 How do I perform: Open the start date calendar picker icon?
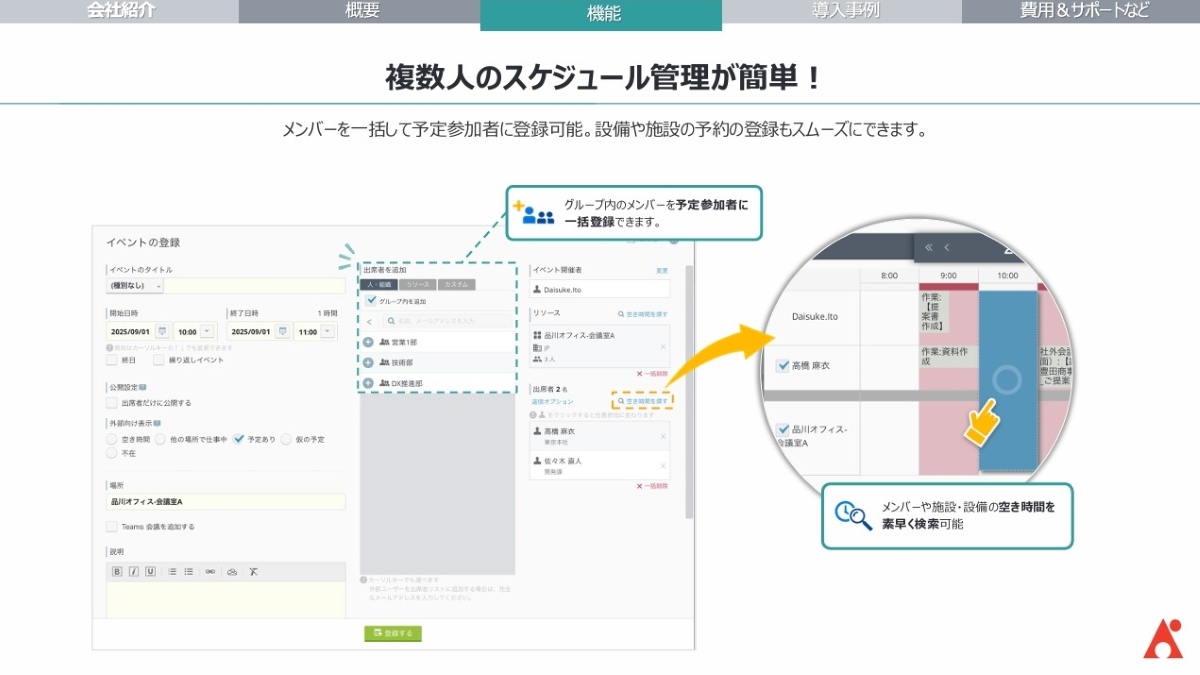click(x=162, y=331)
